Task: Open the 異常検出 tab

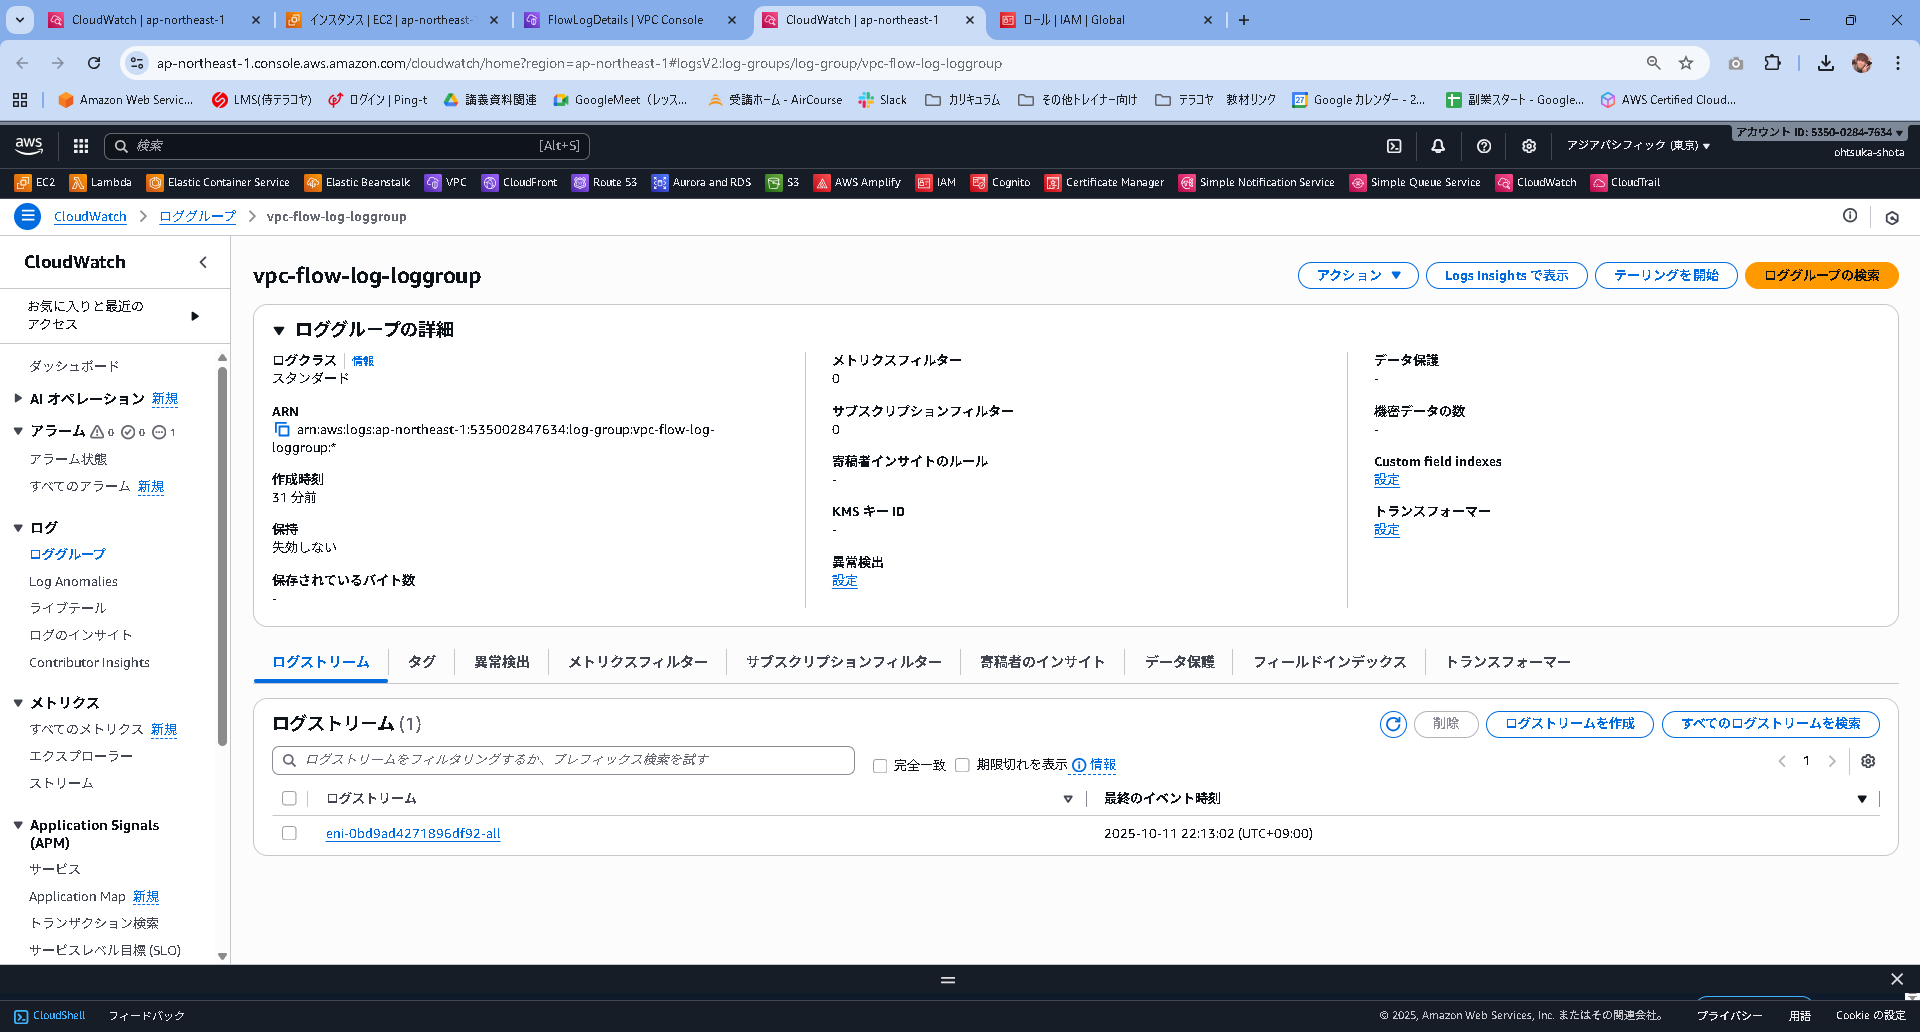Action: coord(501,661)
